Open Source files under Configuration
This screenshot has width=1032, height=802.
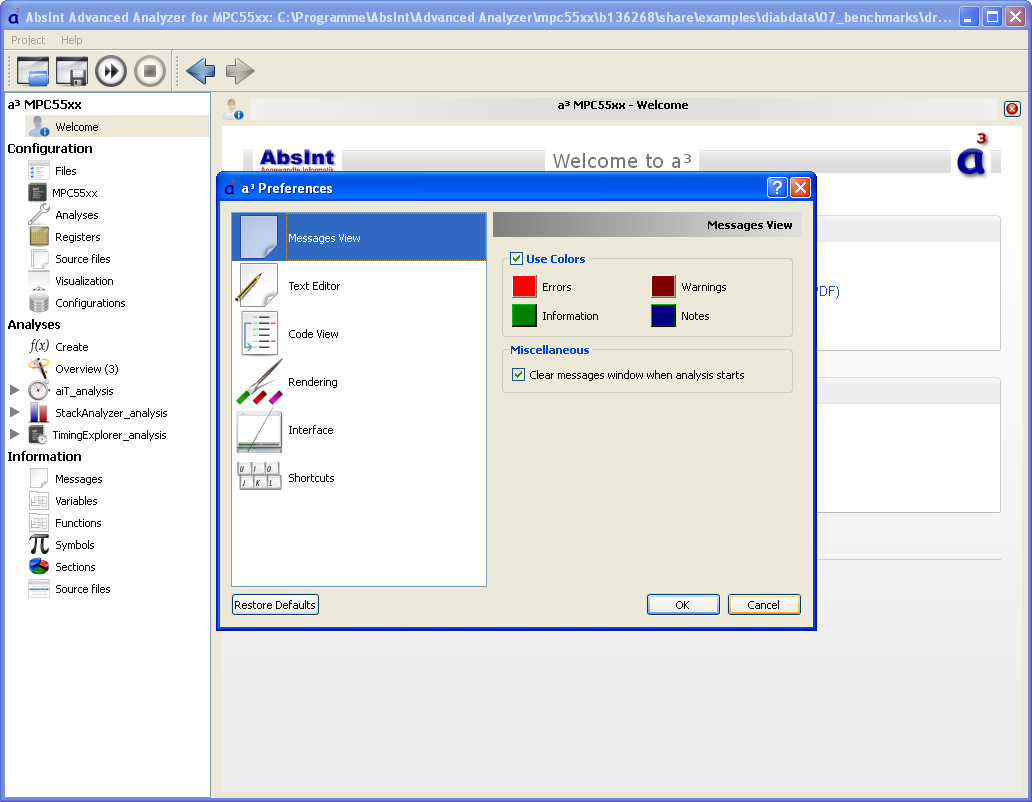point(82,259)
